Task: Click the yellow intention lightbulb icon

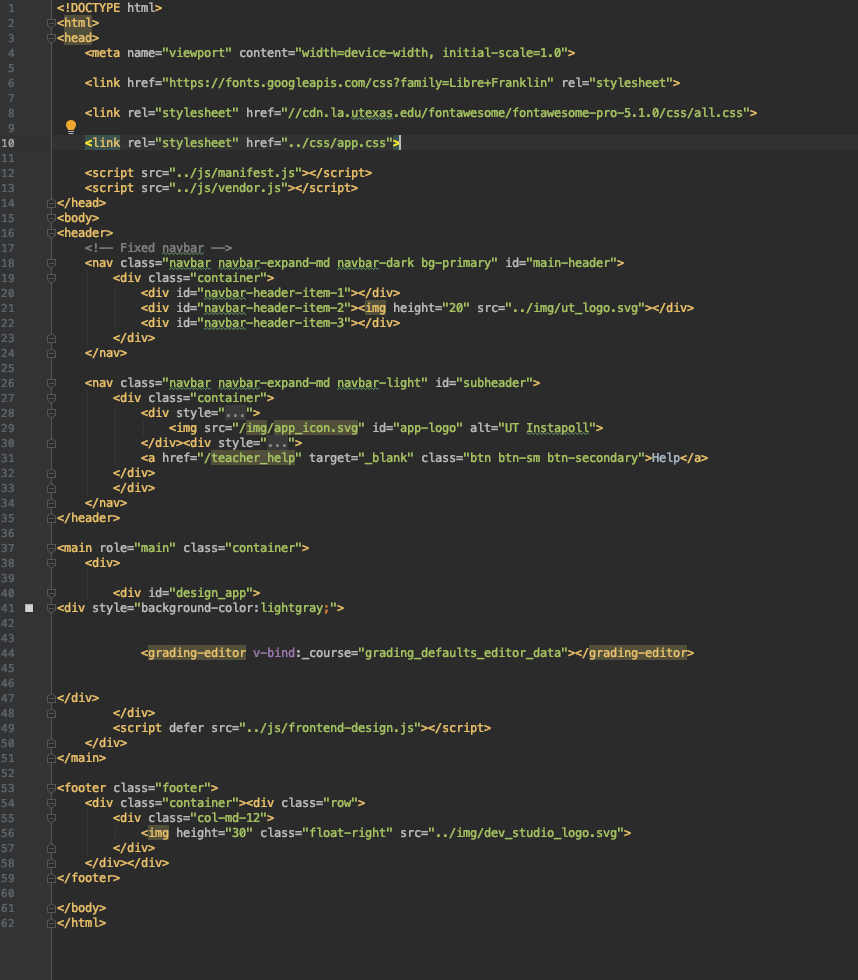Action: pyautogui.click(x=71, y=127)
